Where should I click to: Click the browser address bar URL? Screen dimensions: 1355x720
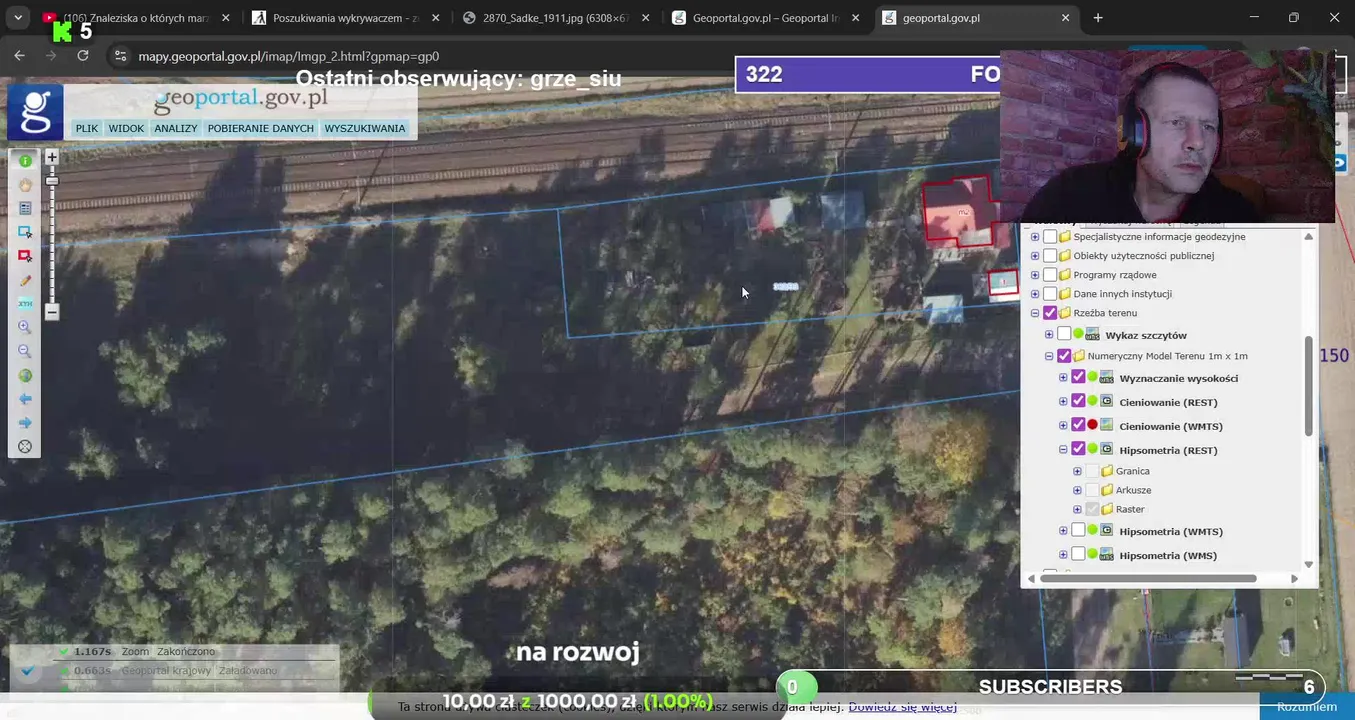288,56
